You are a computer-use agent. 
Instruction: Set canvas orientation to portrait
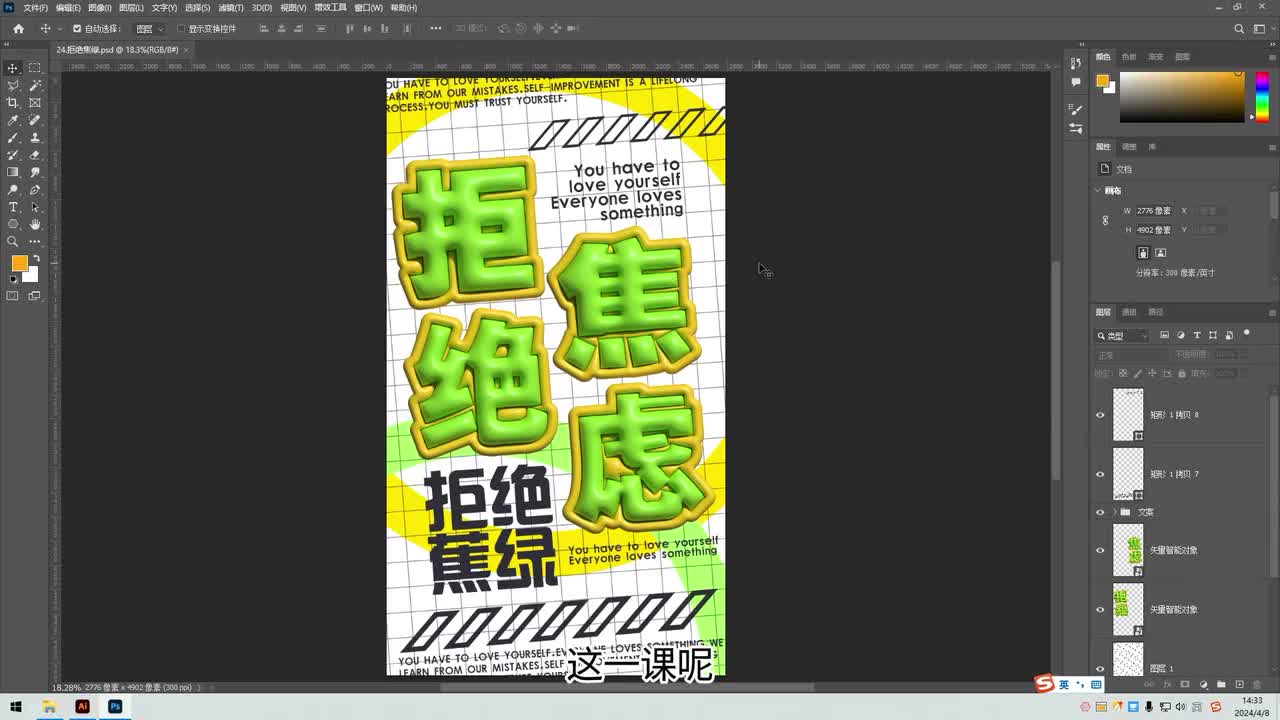coord(1143,253)
